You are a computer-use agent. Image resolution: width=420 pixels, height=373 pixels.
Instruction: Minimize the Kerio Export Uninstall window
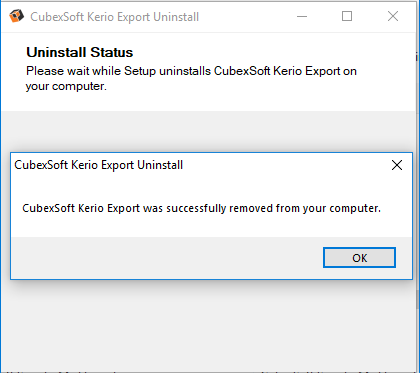[x=302, y=16]
